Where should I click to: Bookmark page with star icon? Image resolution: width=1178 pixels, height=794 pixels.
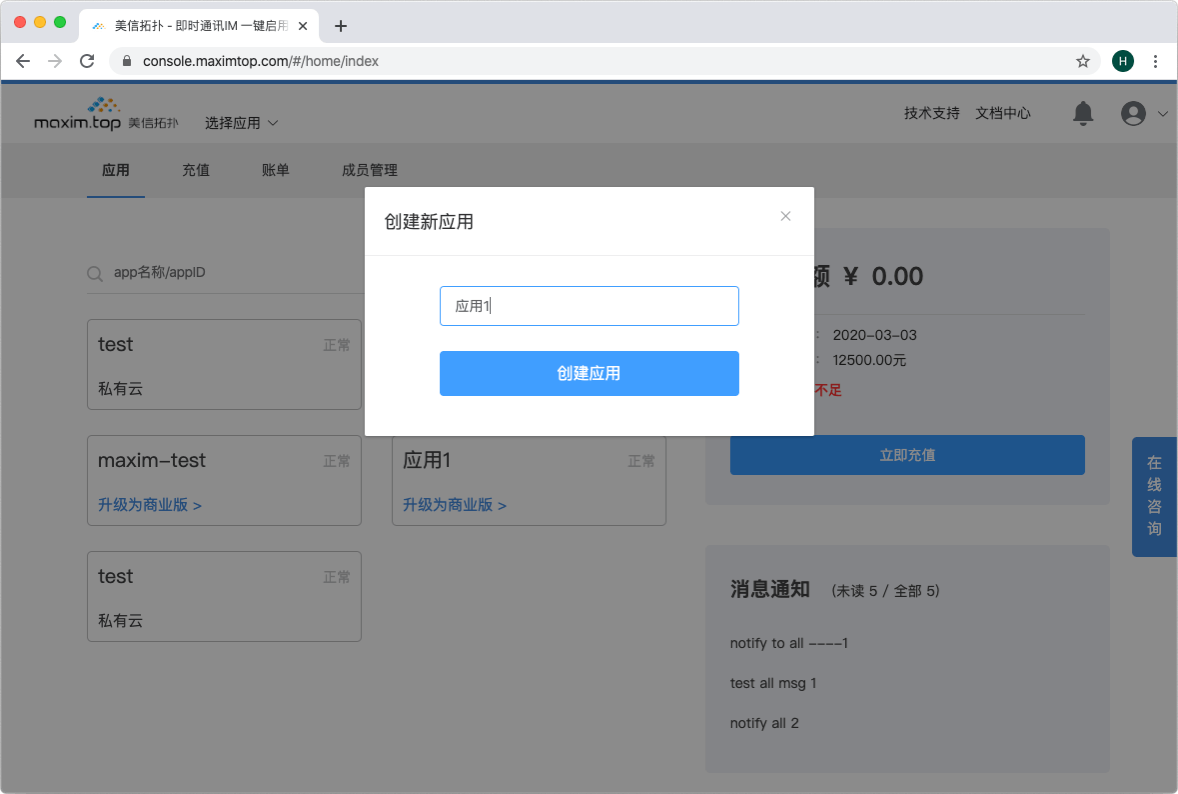pos(1083,61)
